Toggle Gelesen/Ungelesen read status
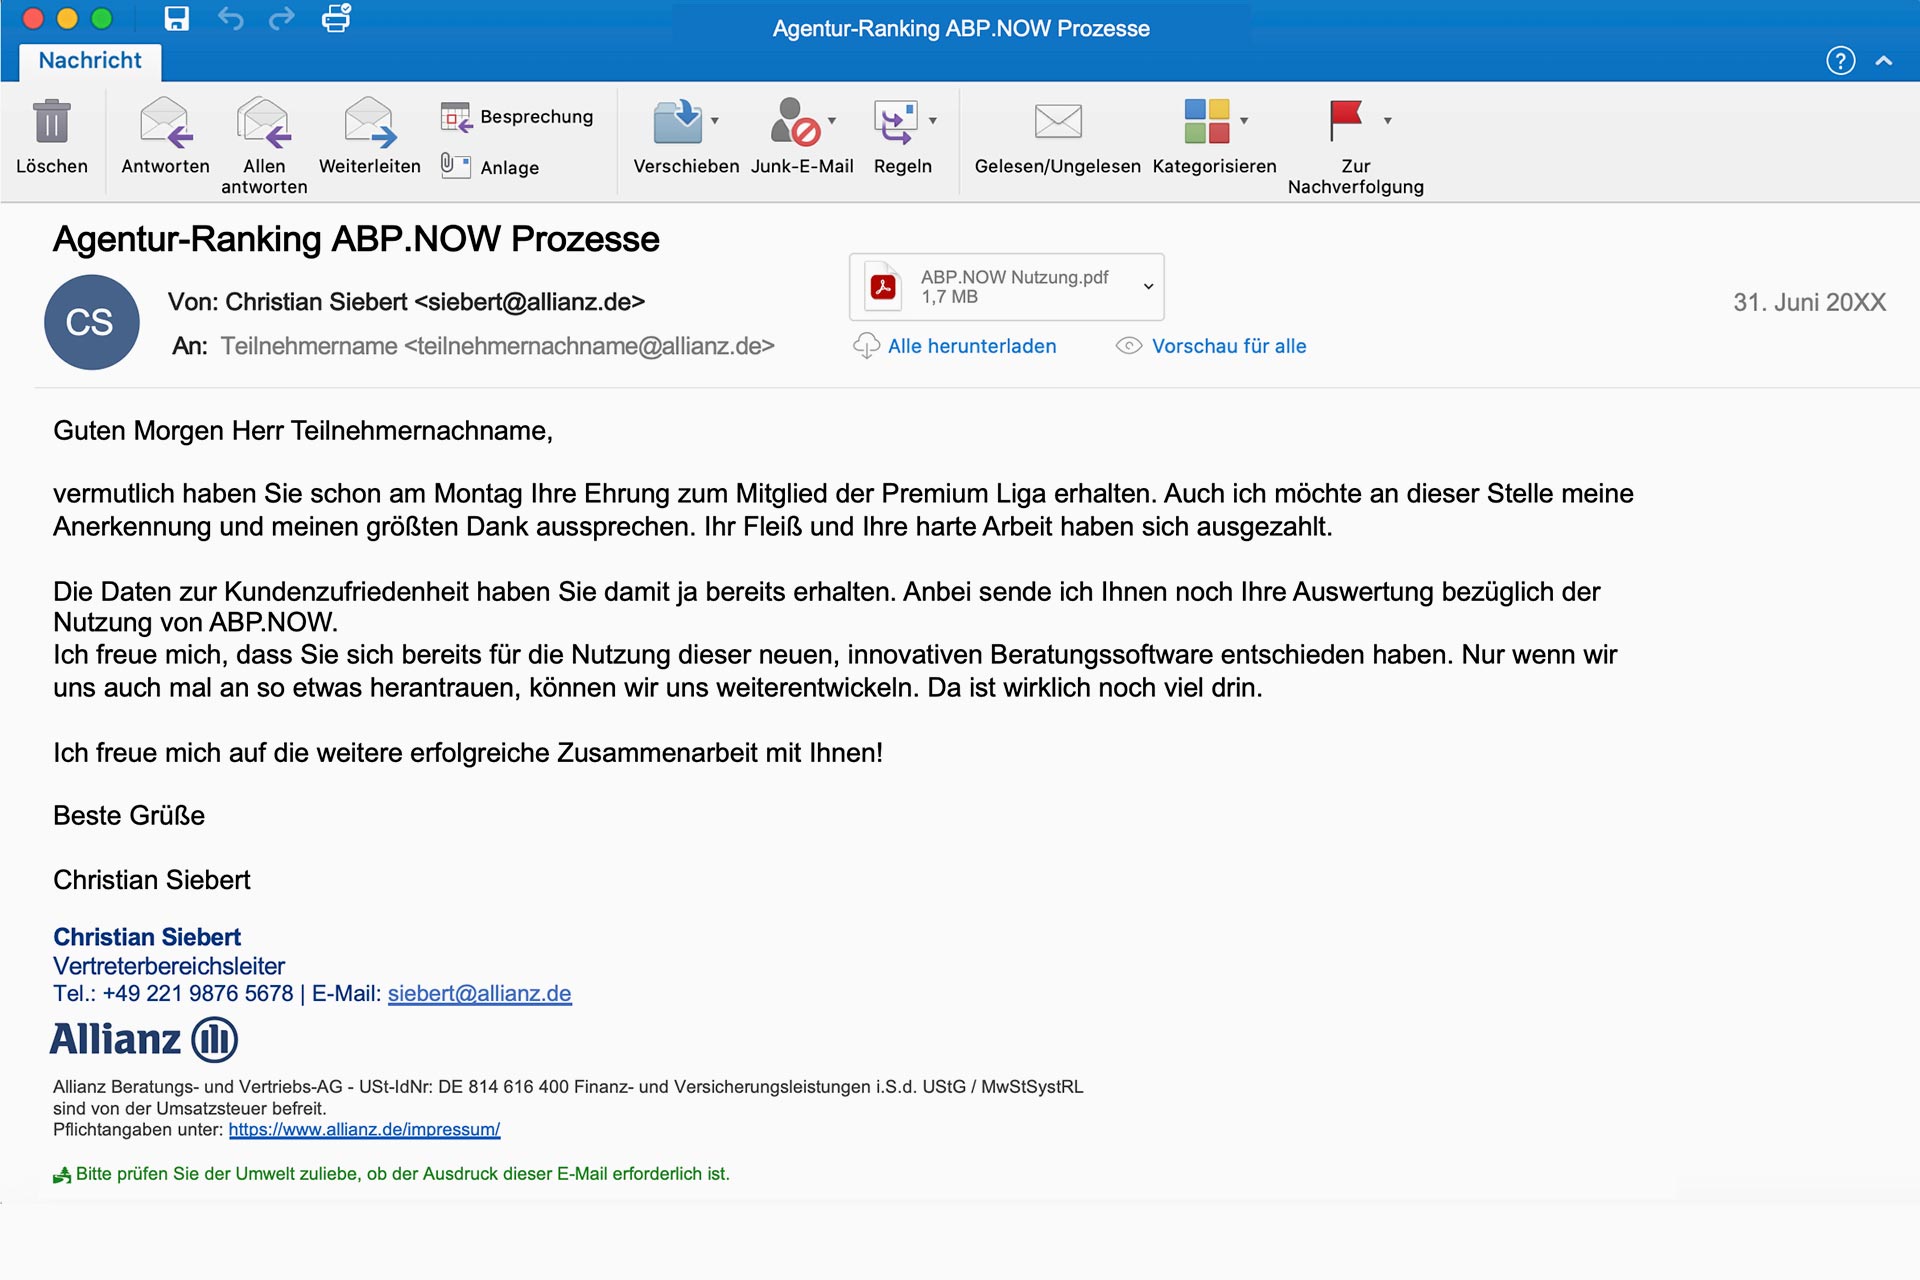This screenshot has width=1920, height=1280. 1057,122
